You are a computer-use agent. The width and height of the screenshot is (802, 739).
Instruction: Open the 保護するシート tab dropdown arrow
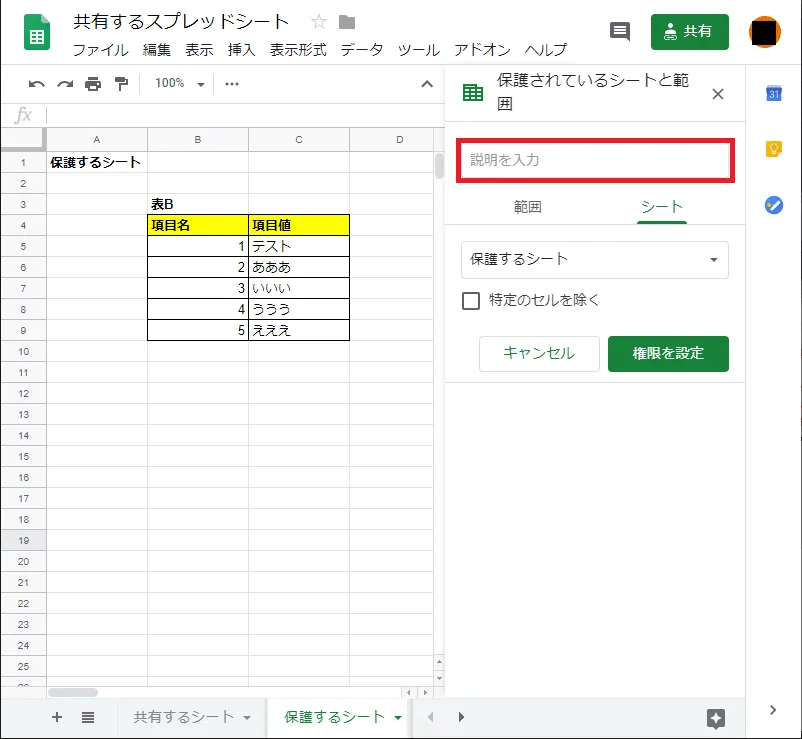[x=398, y=718]
